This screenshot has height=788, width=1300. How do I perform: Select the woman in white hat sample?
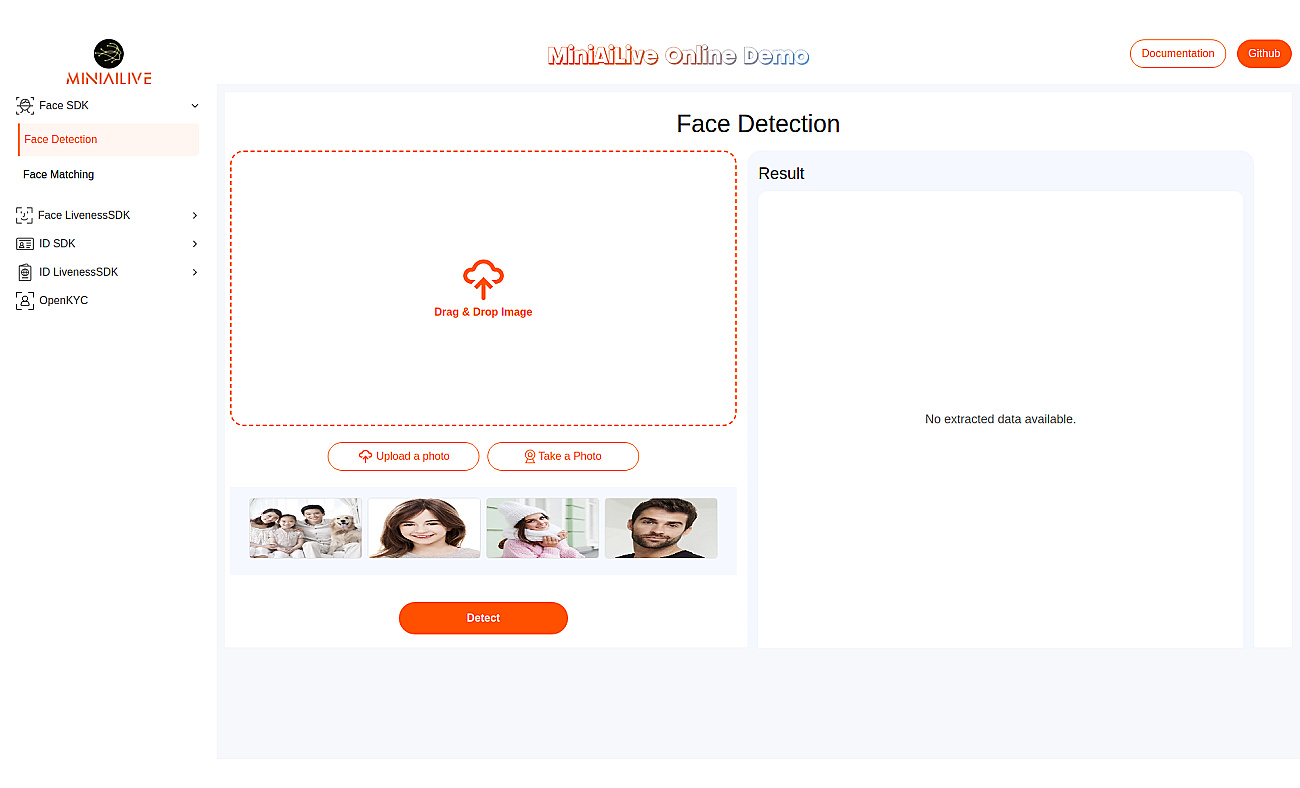(542, 528)
